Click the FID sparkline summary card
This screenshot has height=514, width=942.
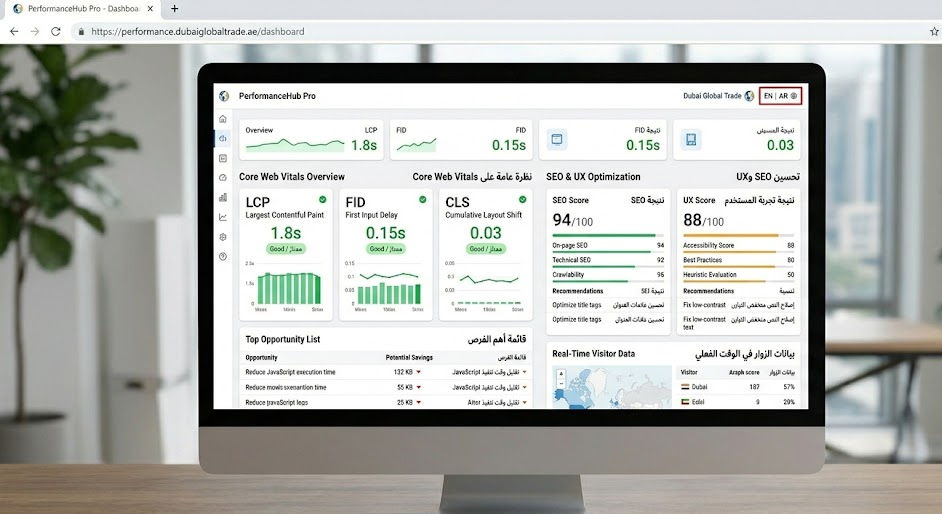pyautogui.click(x=461, y=140)
